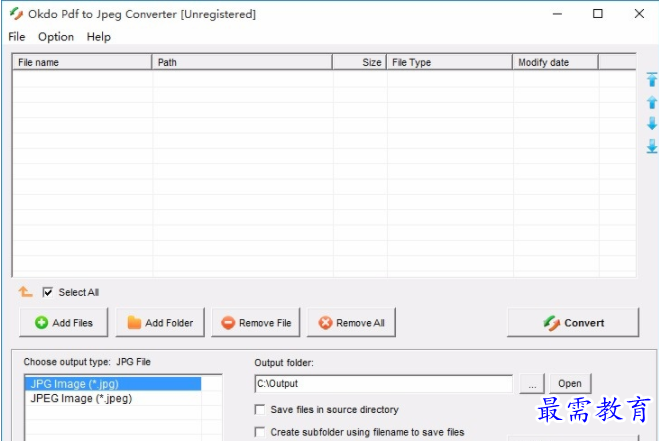Click the Add Folder button
659x441 pixels.
point(160,322)
